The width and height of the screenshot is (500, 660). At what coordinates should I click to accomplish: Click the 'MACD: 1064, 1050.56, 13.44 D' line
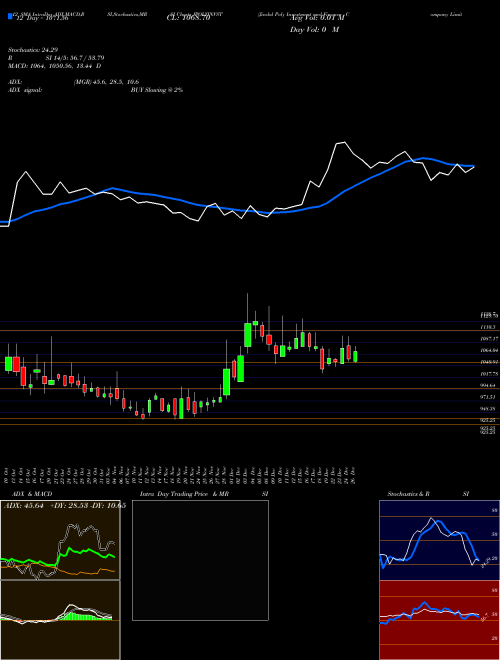click(x=54, y=66)
